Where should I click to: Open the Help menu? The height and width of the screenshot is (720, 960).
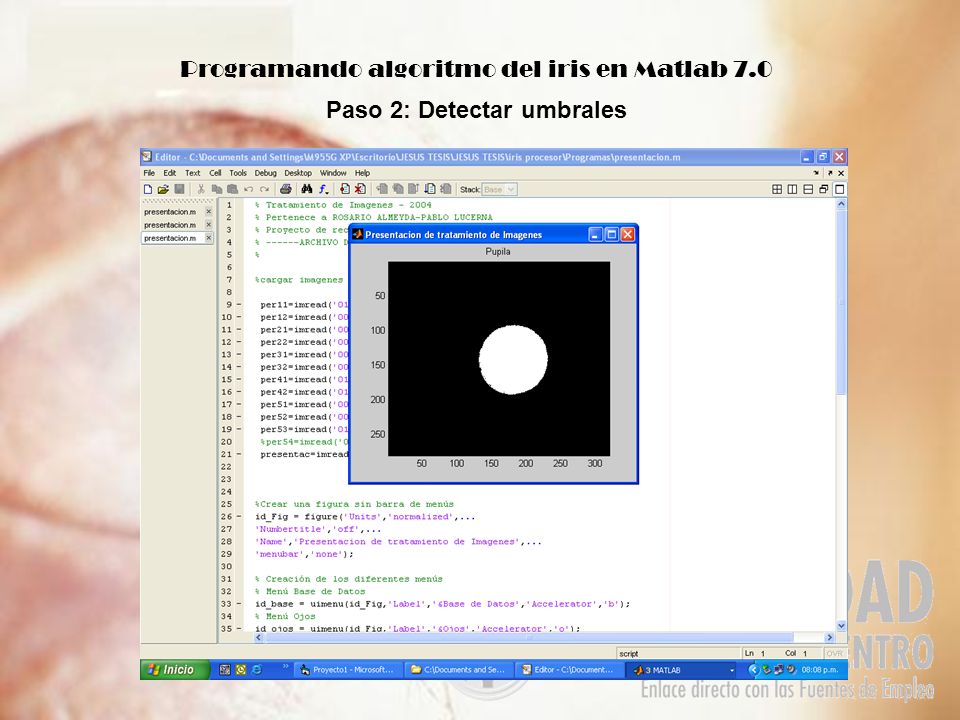(362, 173)
